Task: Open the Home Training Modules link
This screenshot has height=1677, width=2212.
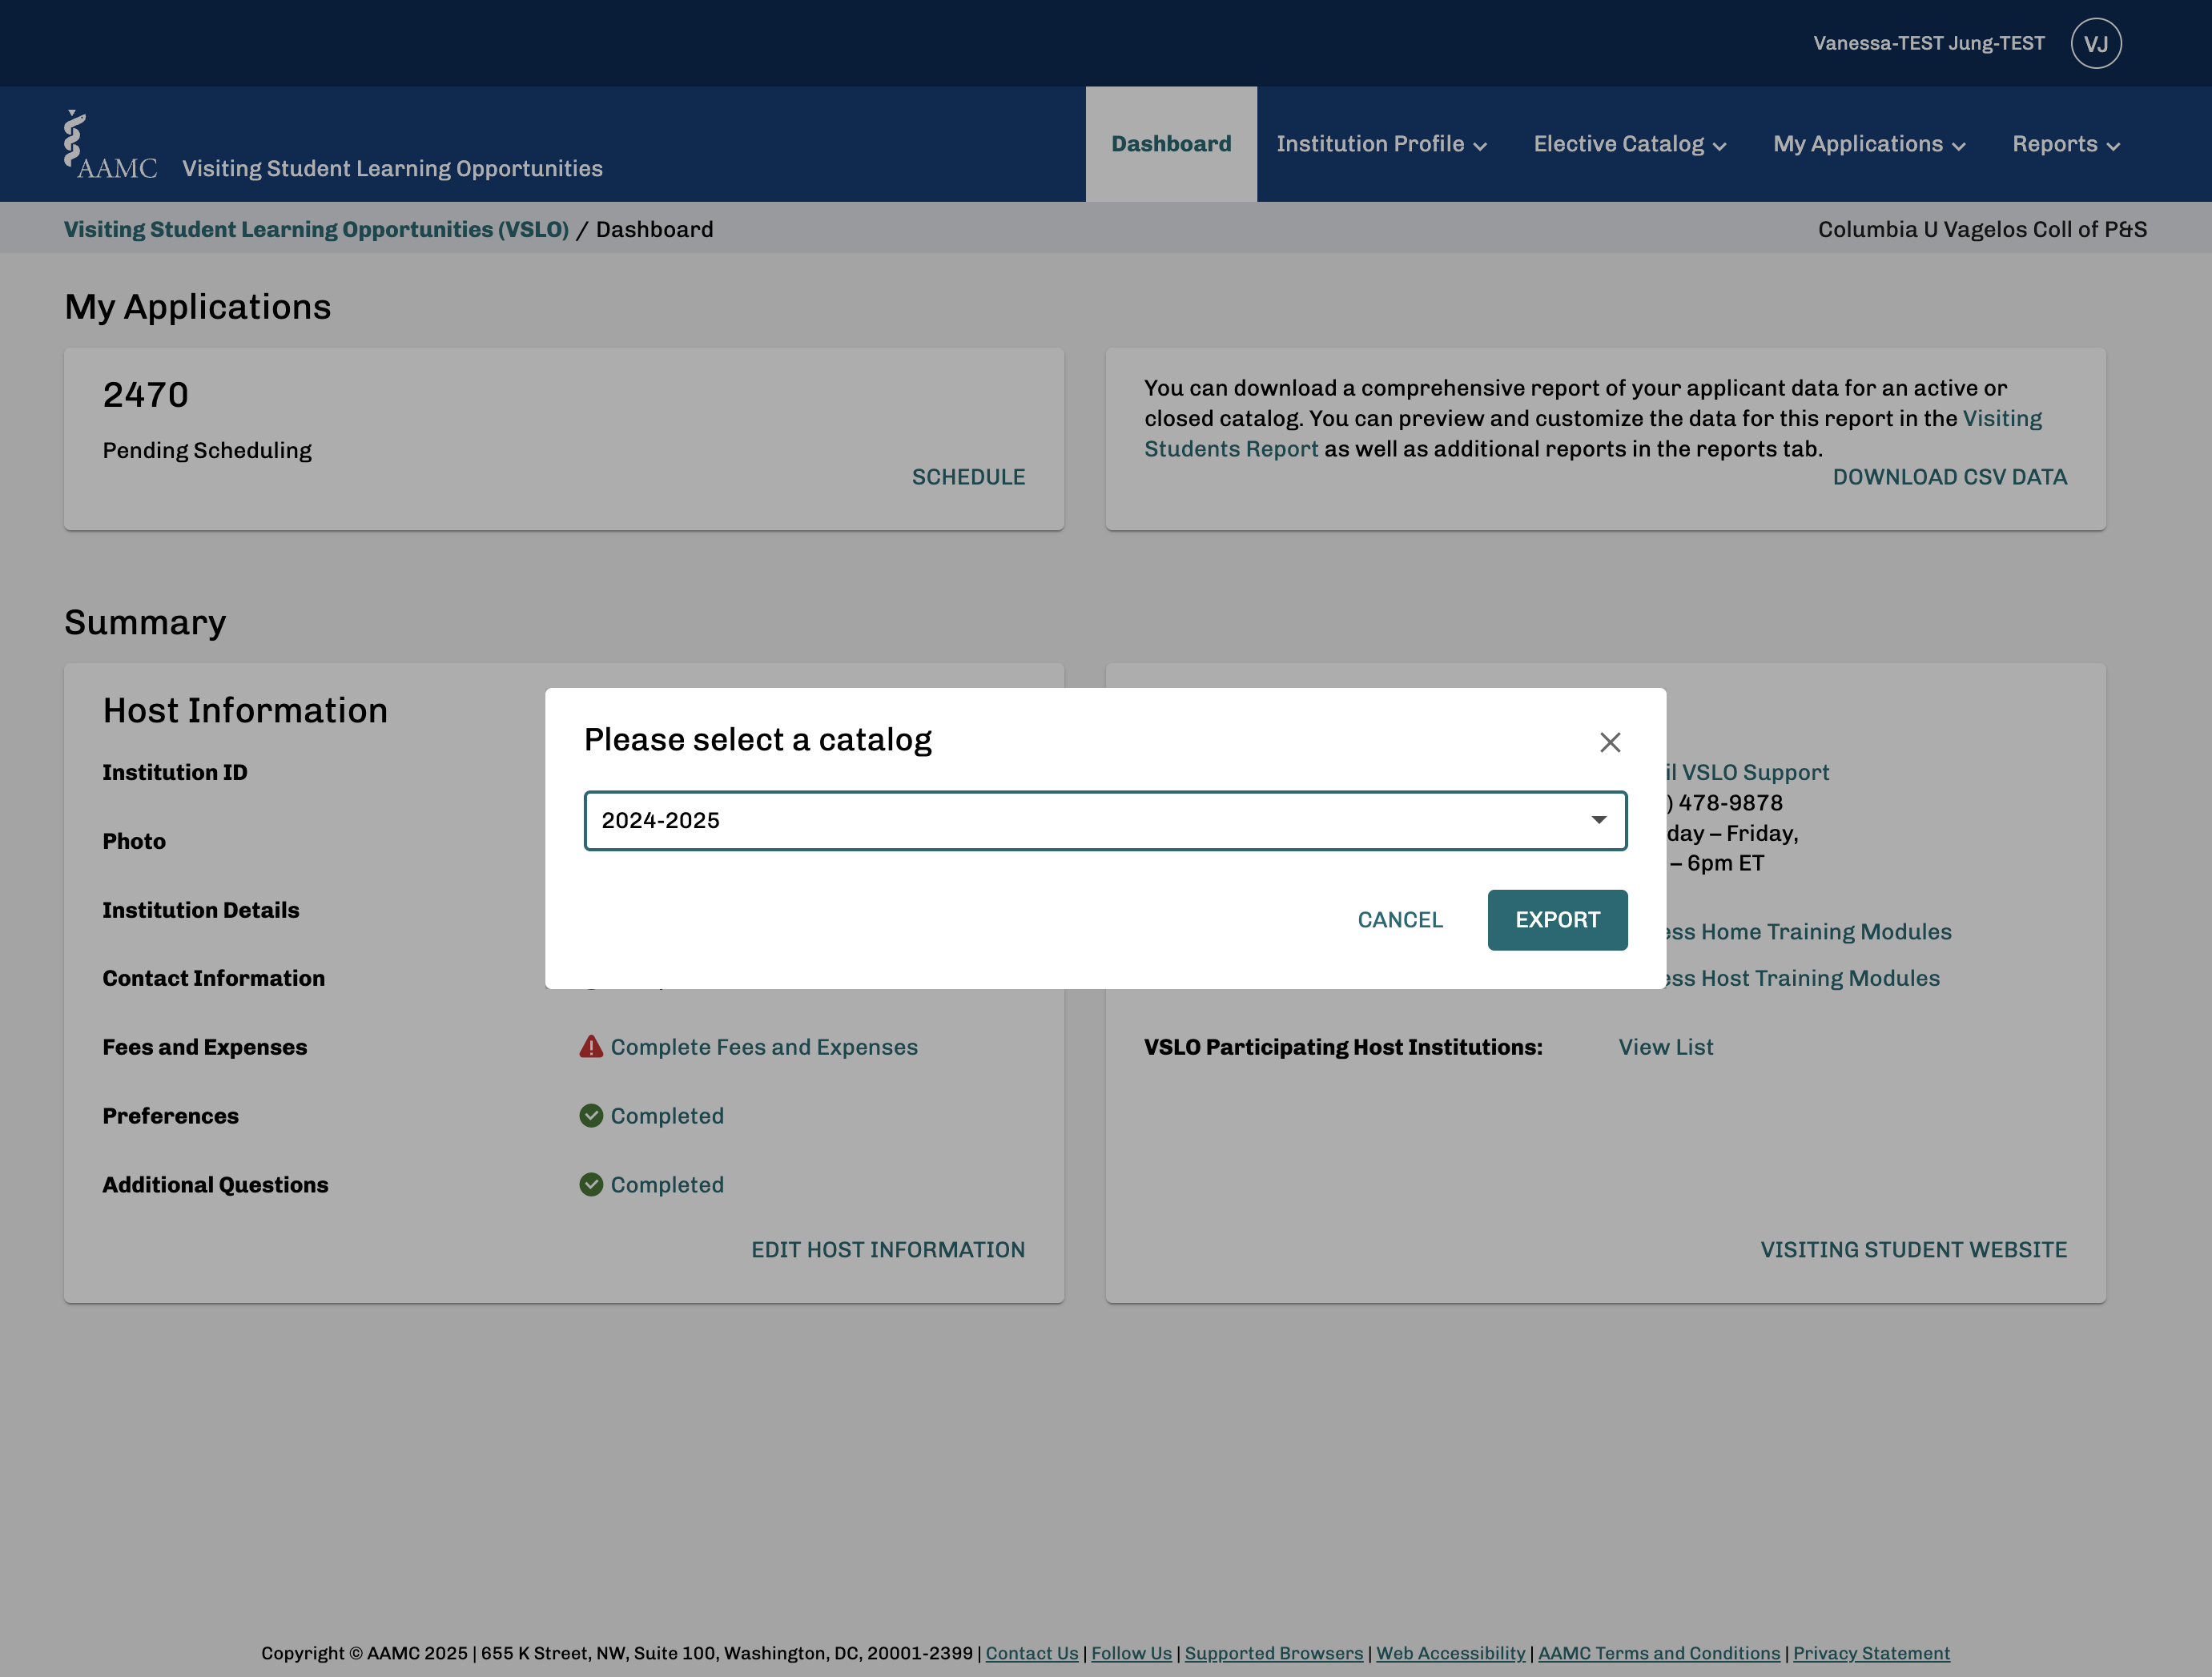Action: point(1808,932)
